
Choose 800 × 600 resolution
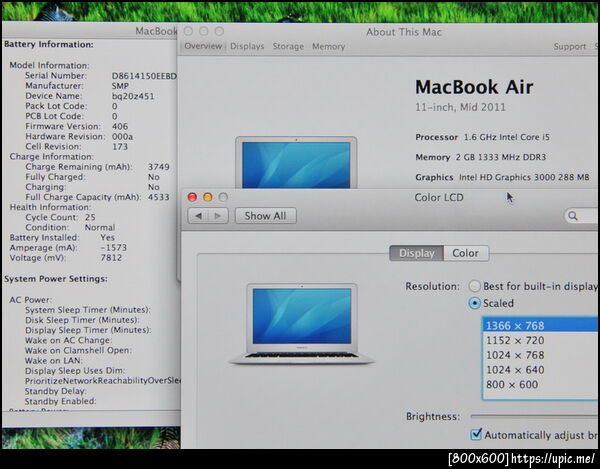pyautogui.click(x=540, y=384)
